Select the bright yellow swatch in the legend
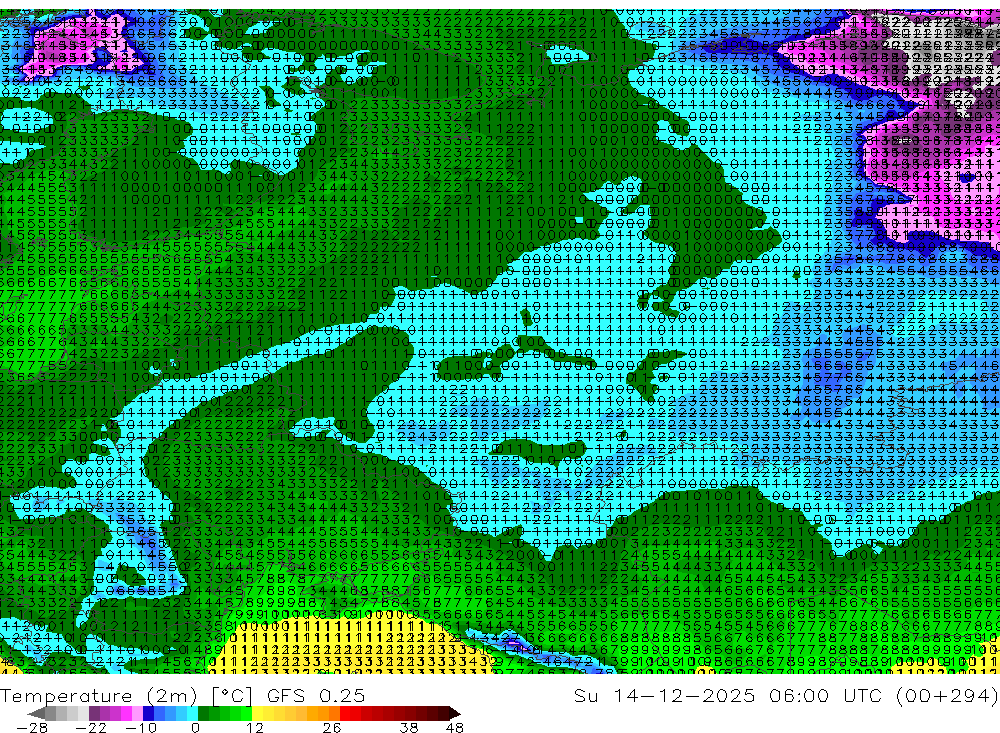This screenshot has width=1000, height=733. (x=258, y=713)
